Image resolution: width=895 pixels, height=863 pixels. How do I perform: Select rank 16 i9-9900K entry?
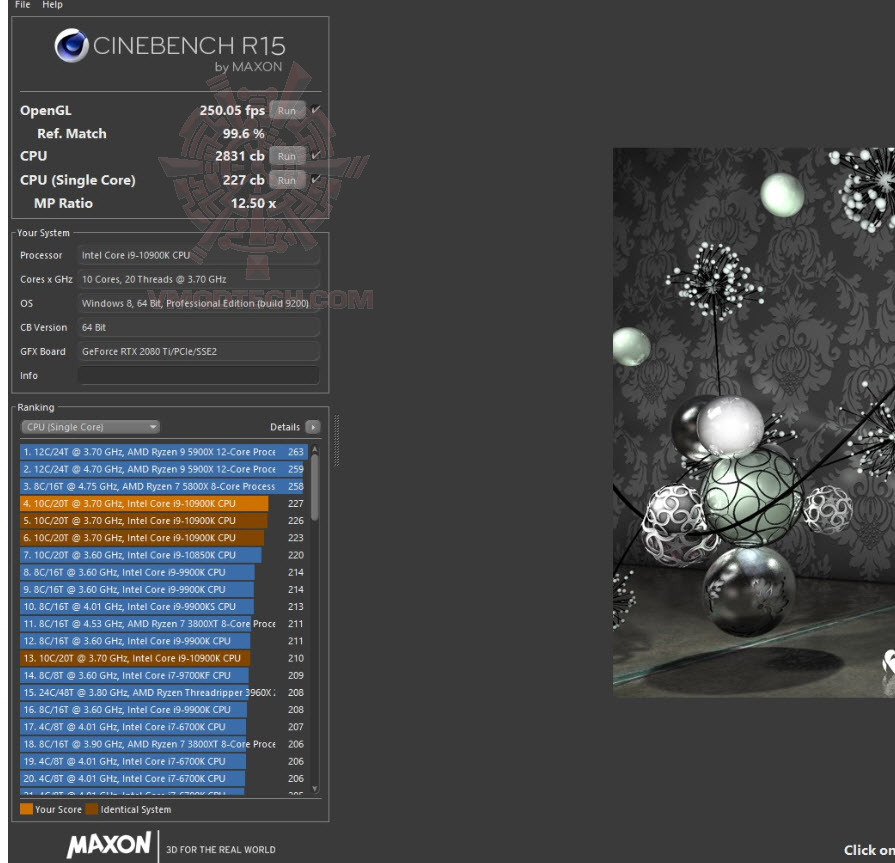tap(164, 709)
